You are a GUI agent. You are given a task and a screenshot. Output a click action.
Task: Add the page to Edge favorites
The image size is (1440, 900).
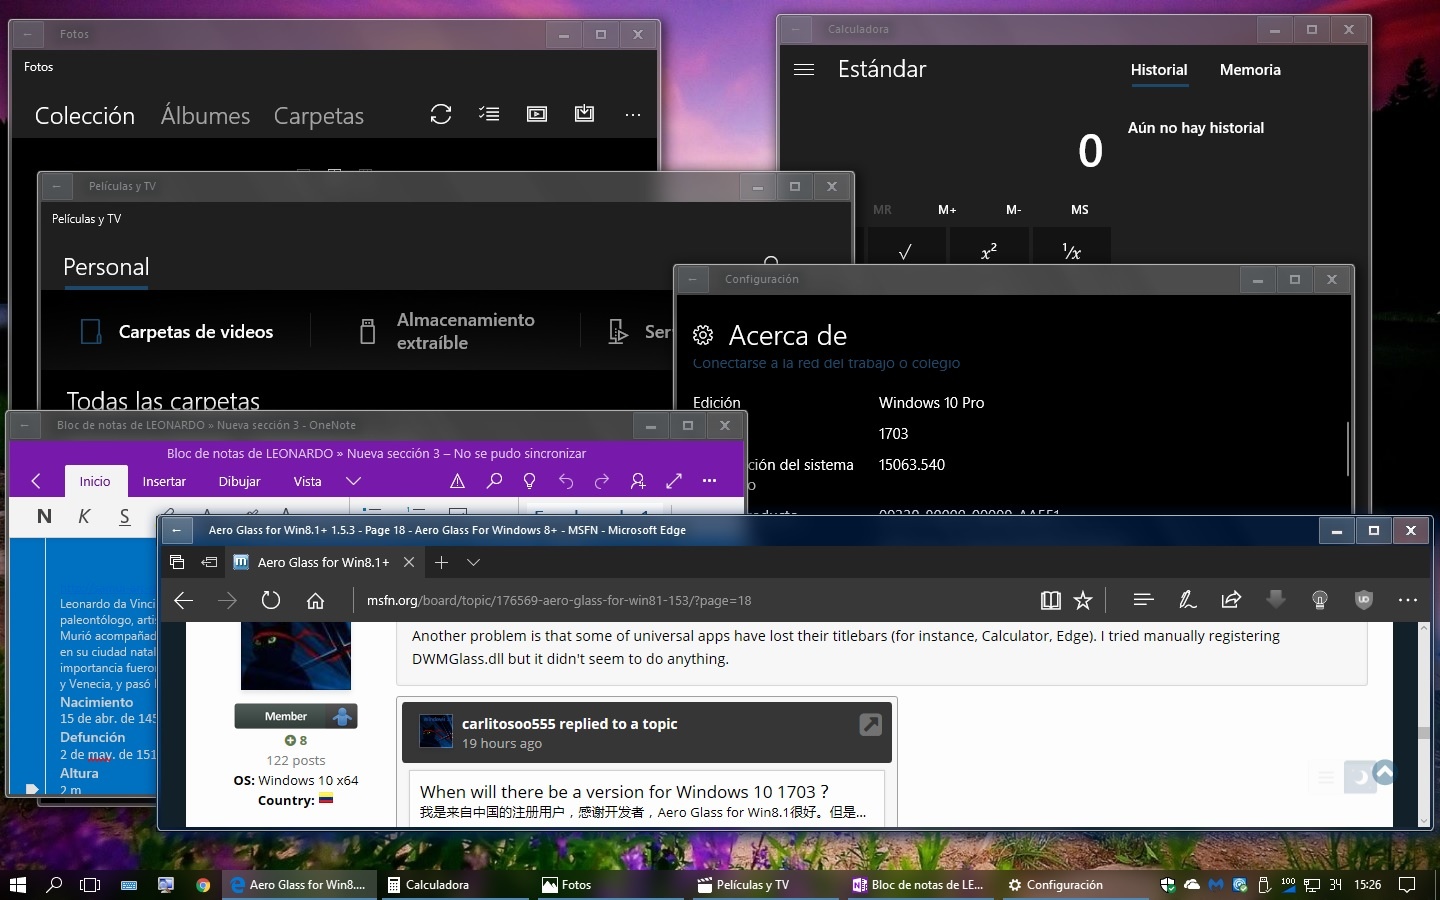pyautogui.click(x=1083, y=600)
